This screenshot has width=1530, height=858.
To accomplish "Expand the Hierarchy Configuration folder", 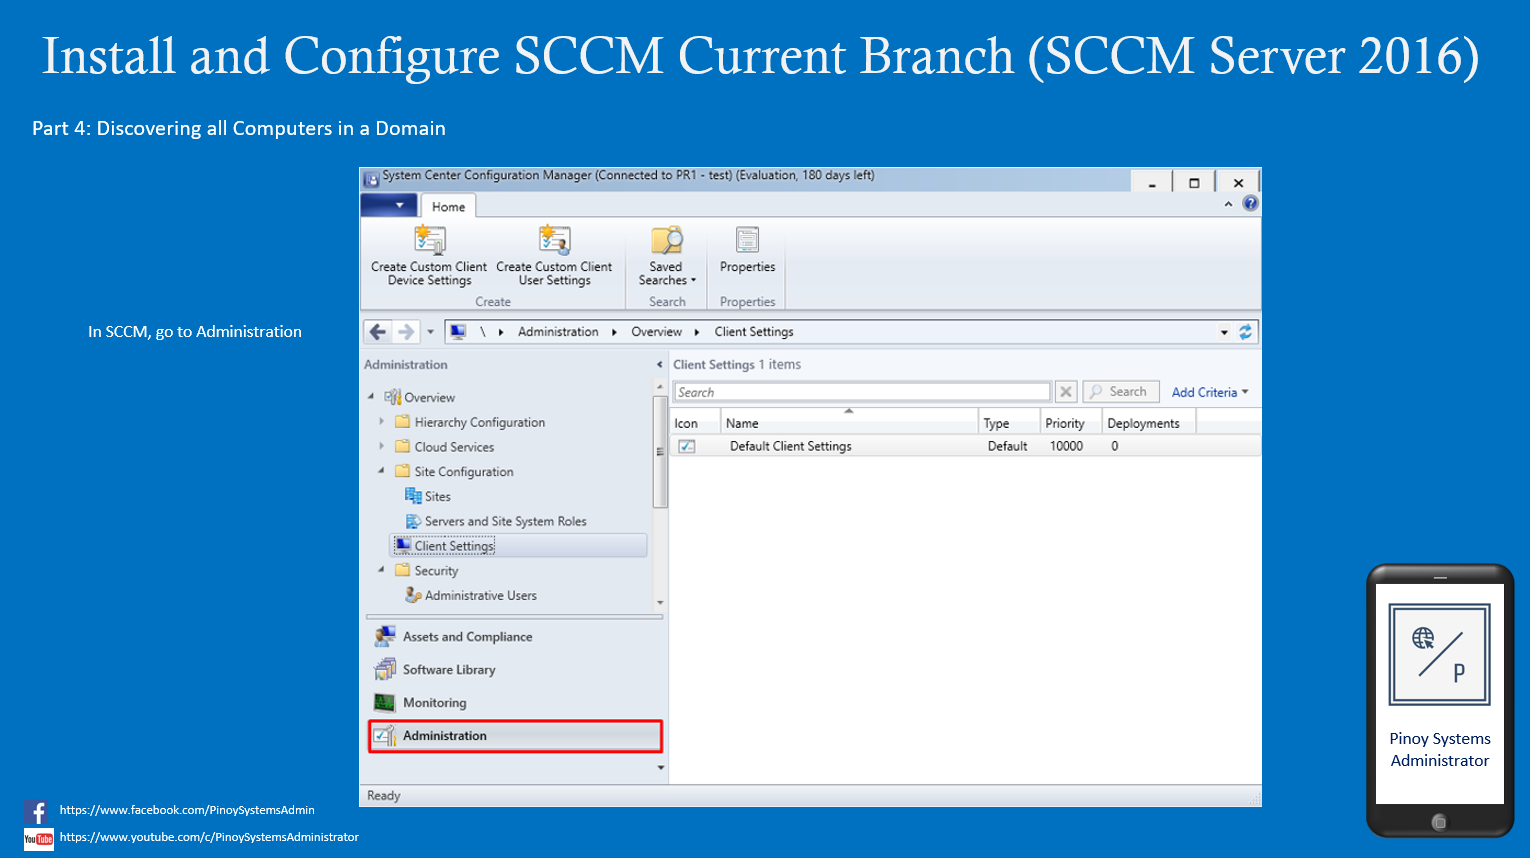I will (381, 422).
